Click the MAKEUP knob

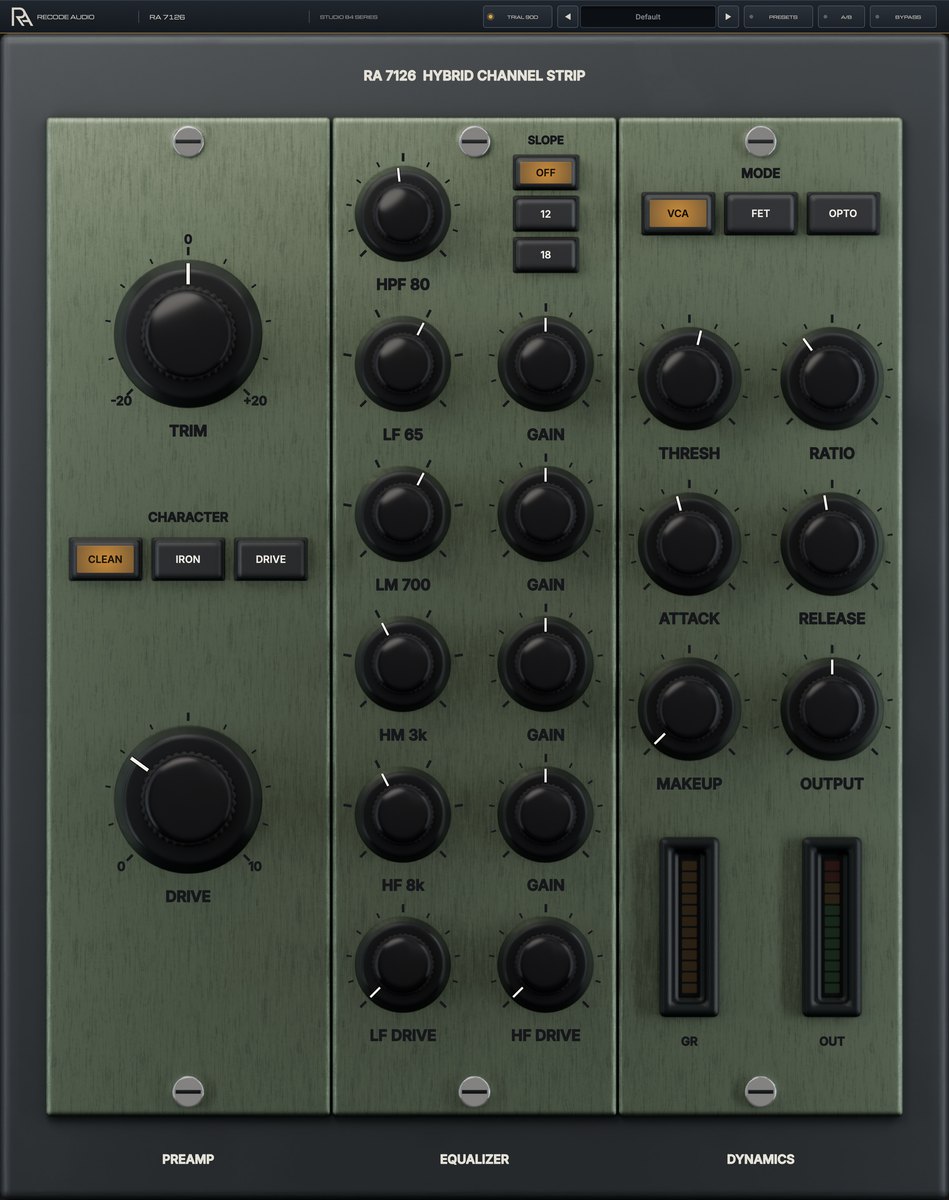click(x=689, y=708)
